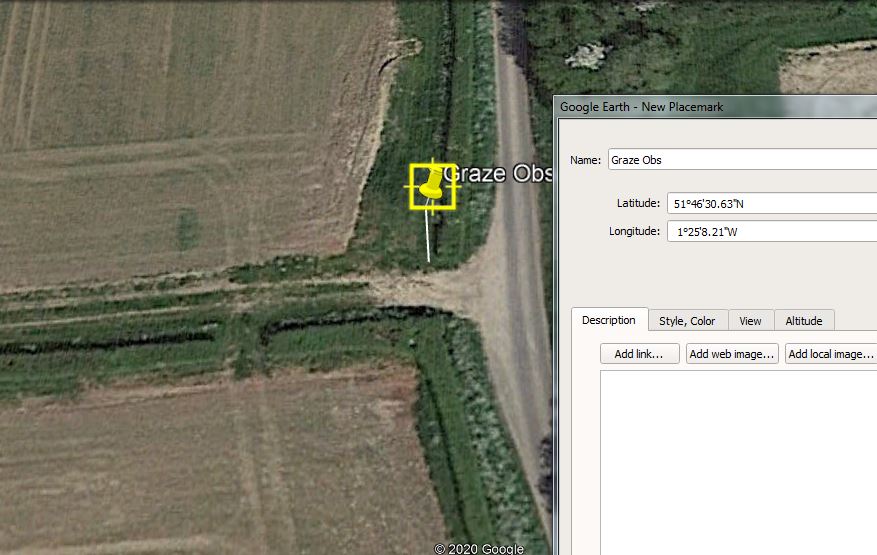Click the New Placemark dialog title bar
The image size is (877, 555).
point(700,107)
